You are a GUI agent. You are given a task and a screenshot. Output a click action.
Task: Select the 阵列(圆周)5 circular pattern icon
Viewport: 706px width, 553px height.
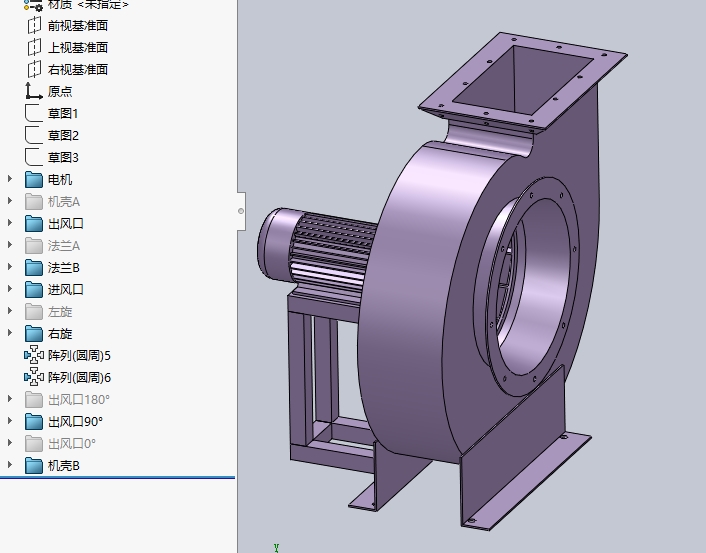34,355
